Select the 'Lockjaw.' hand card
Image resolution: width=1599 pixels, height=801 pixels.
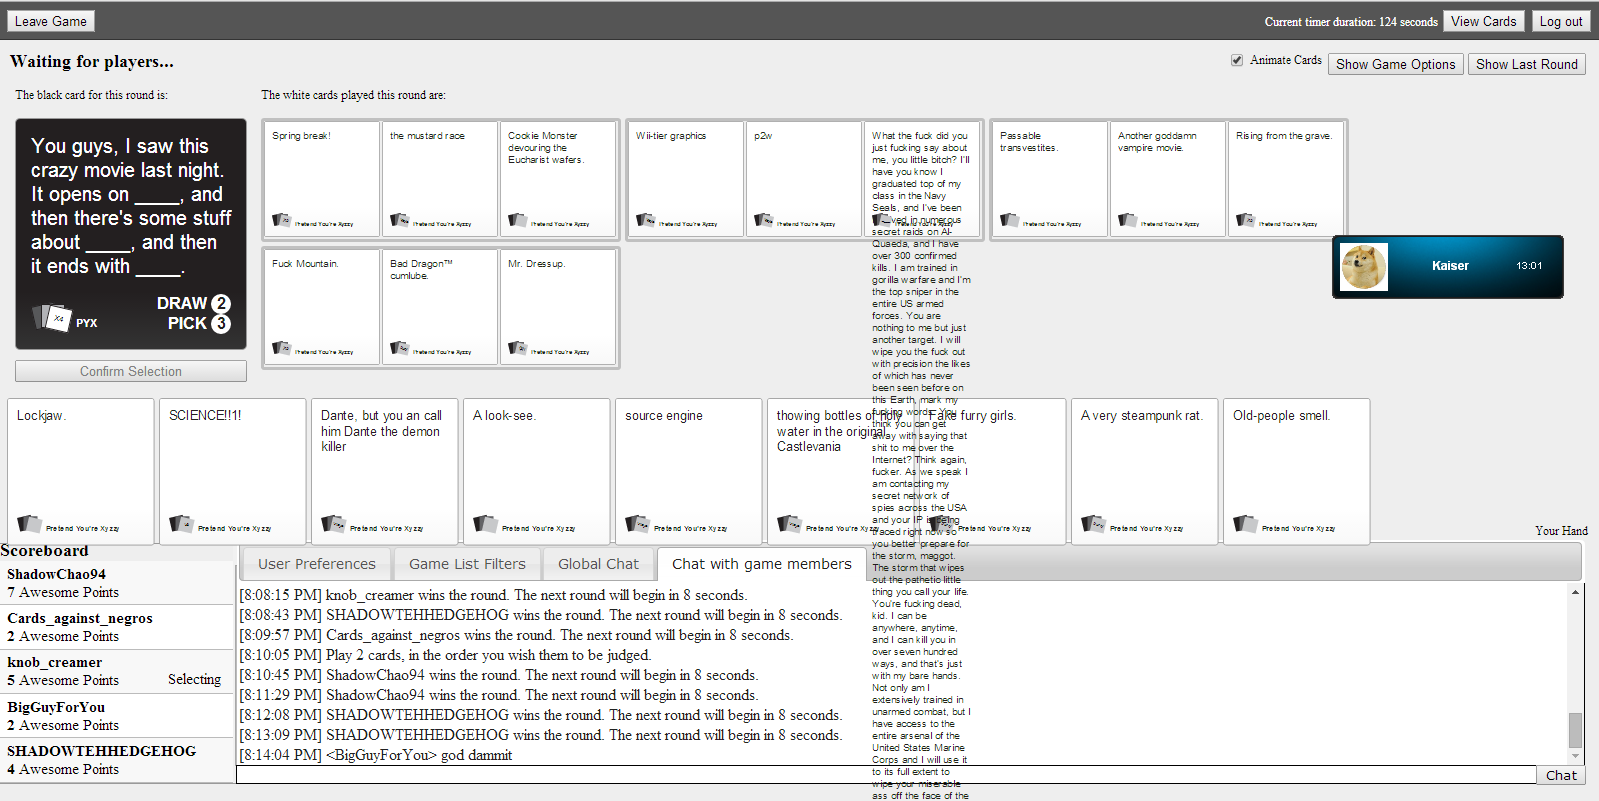[x=81, y=471]
